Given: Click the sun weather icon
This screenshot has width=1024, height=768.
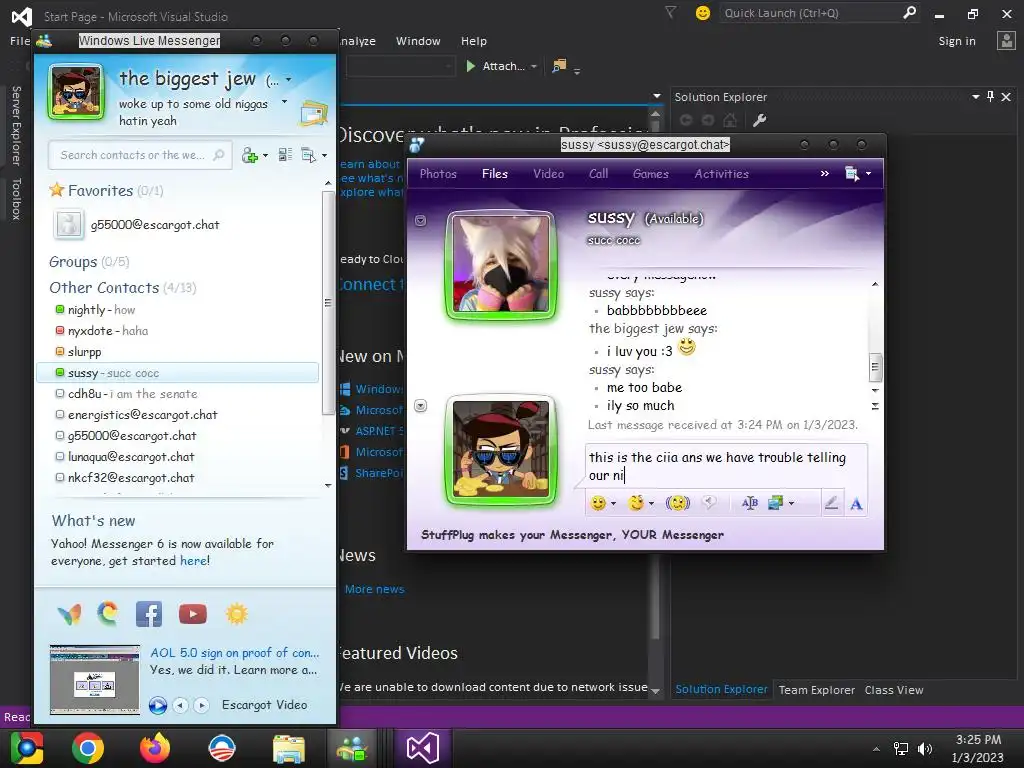Looking at the screenshot, I should [x=236, y=614].
